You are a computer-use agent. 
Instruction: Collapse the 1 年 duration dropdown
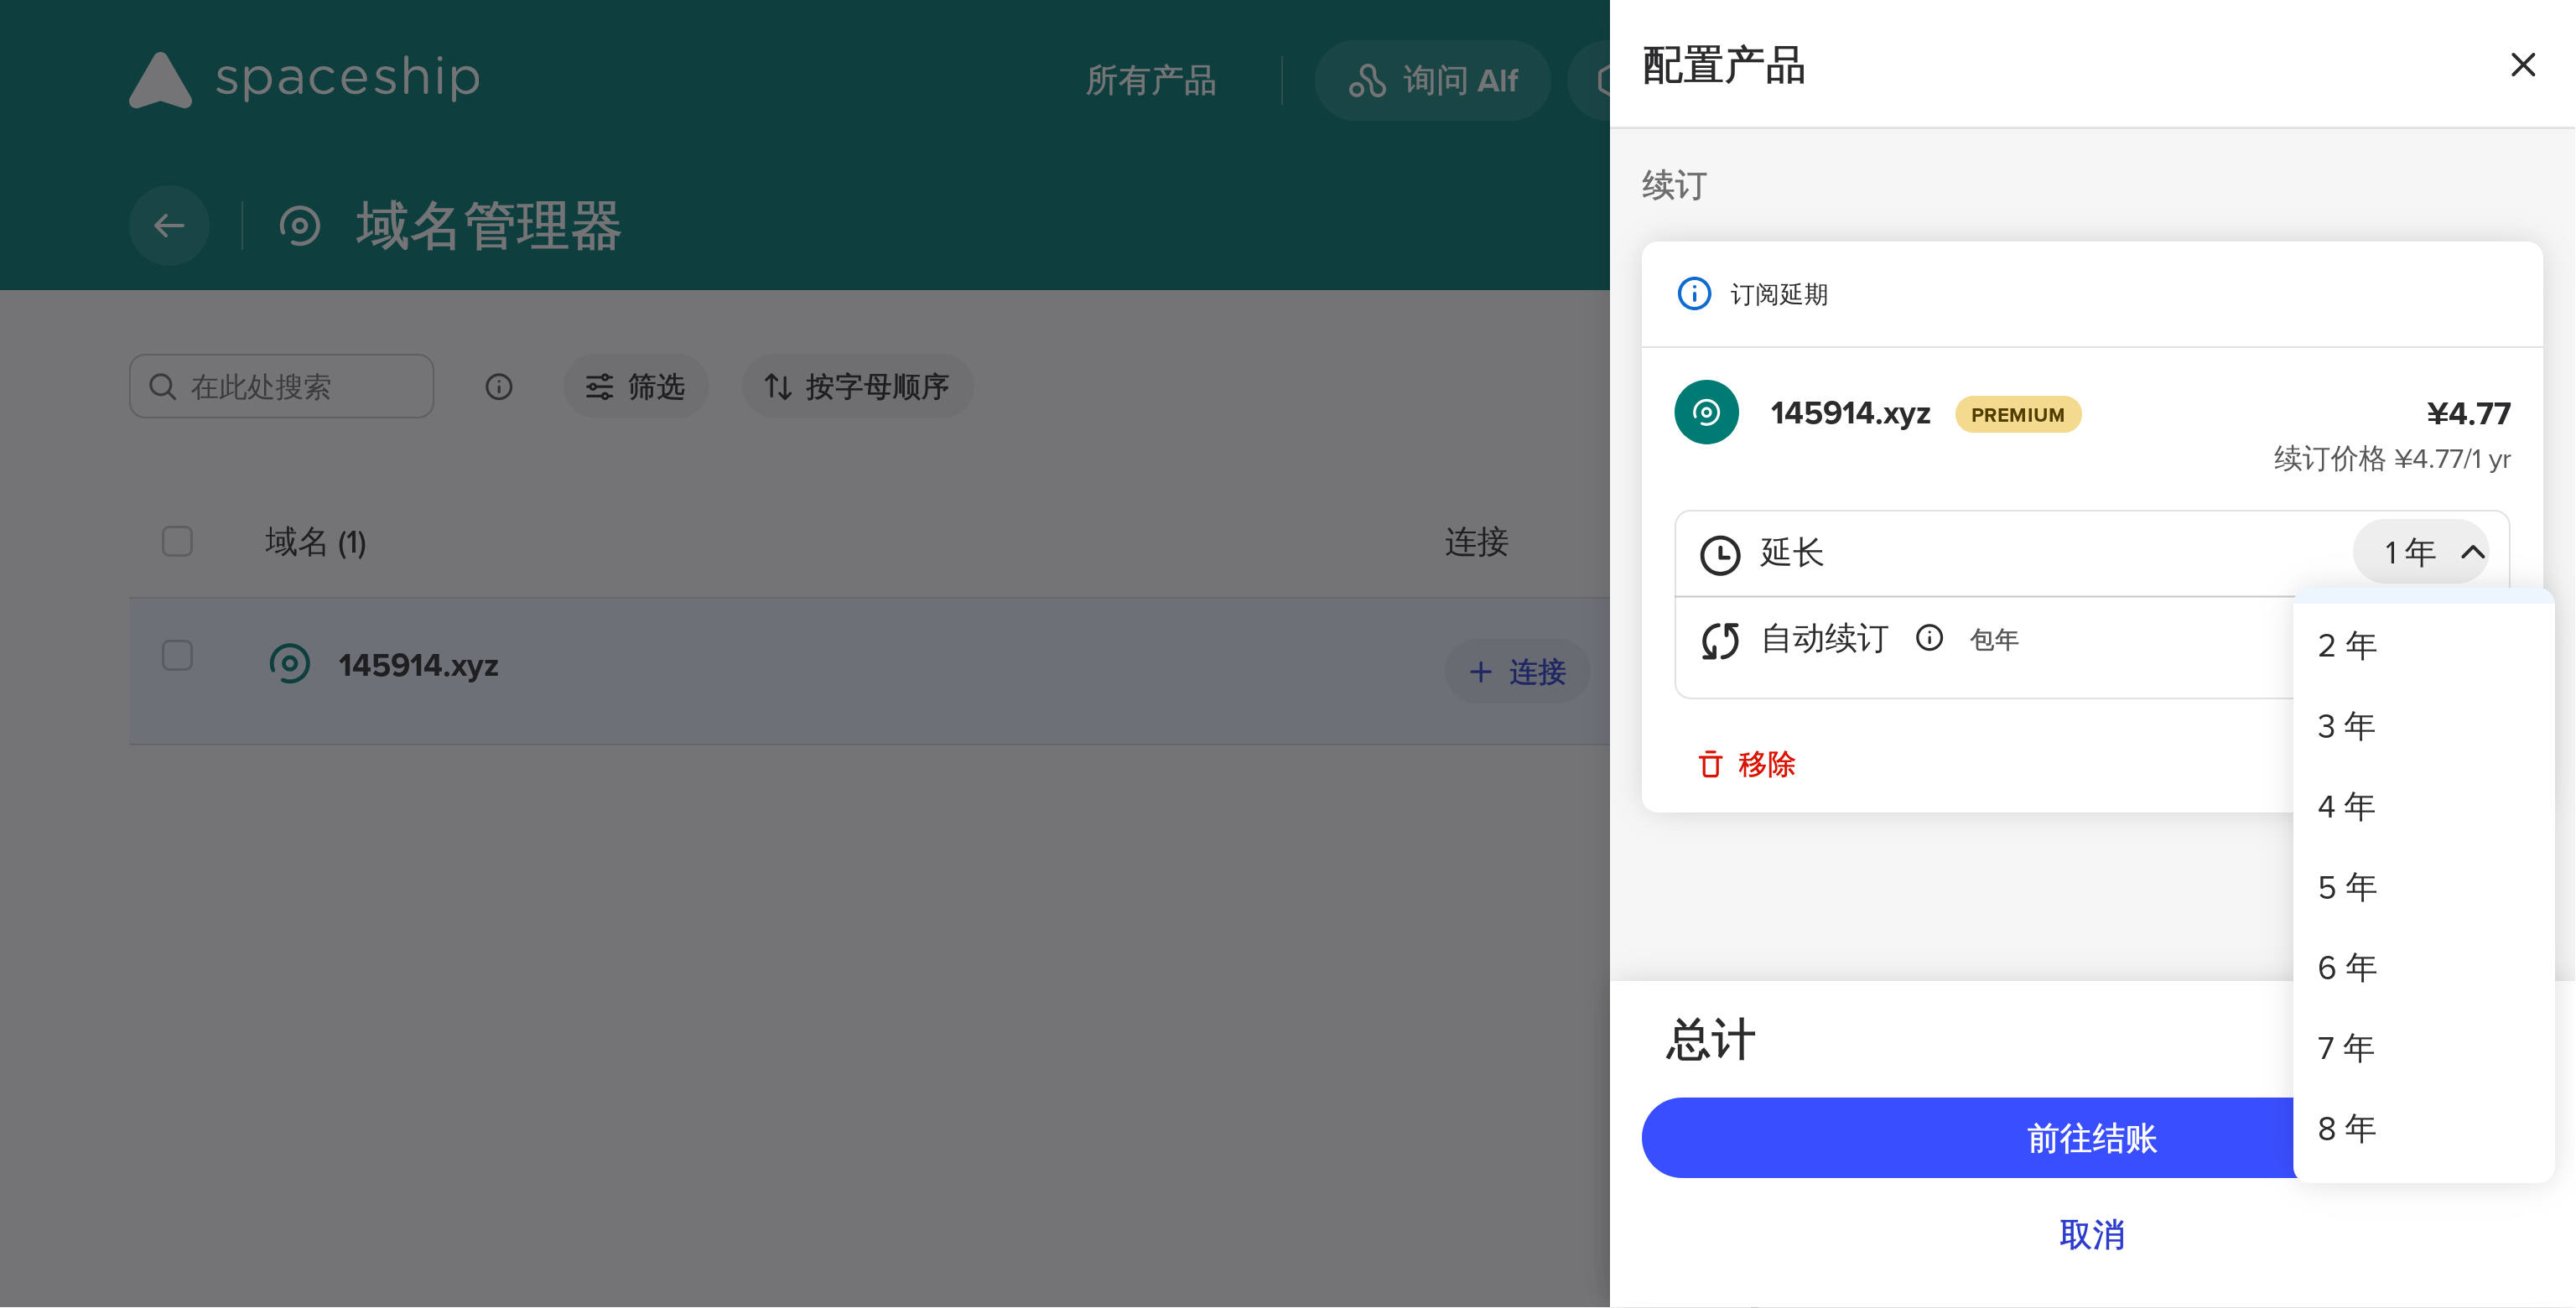tap(2432, 552)
